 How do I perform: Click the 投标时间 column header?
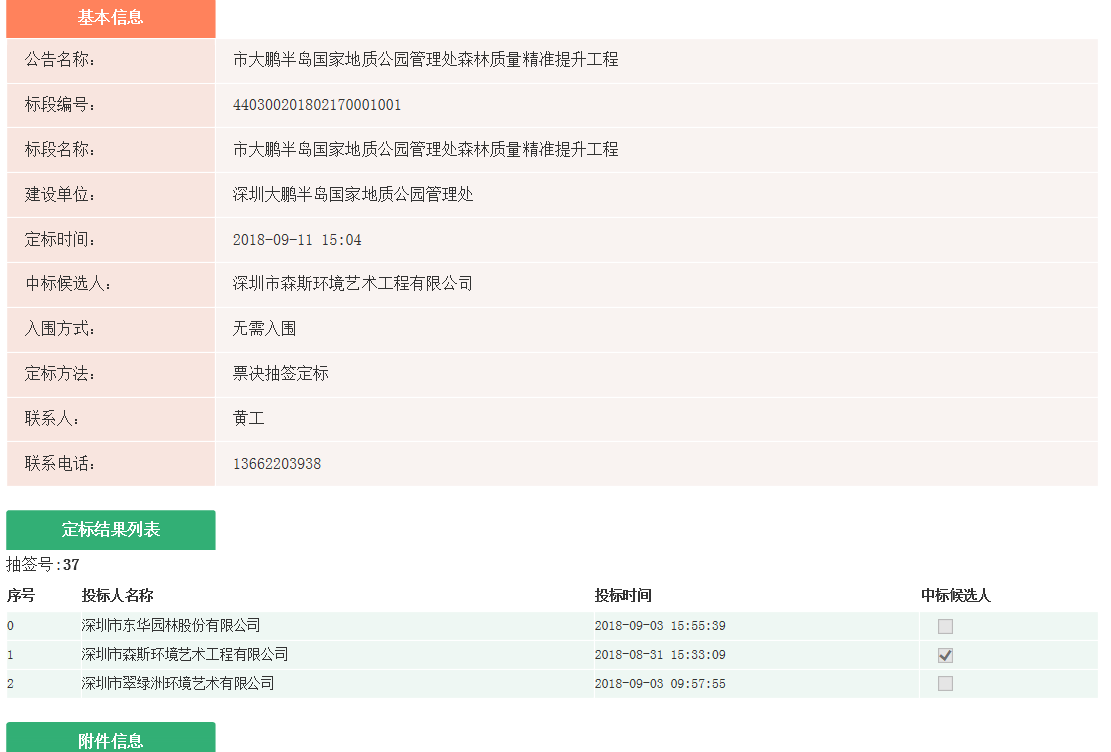click(623, 596)
